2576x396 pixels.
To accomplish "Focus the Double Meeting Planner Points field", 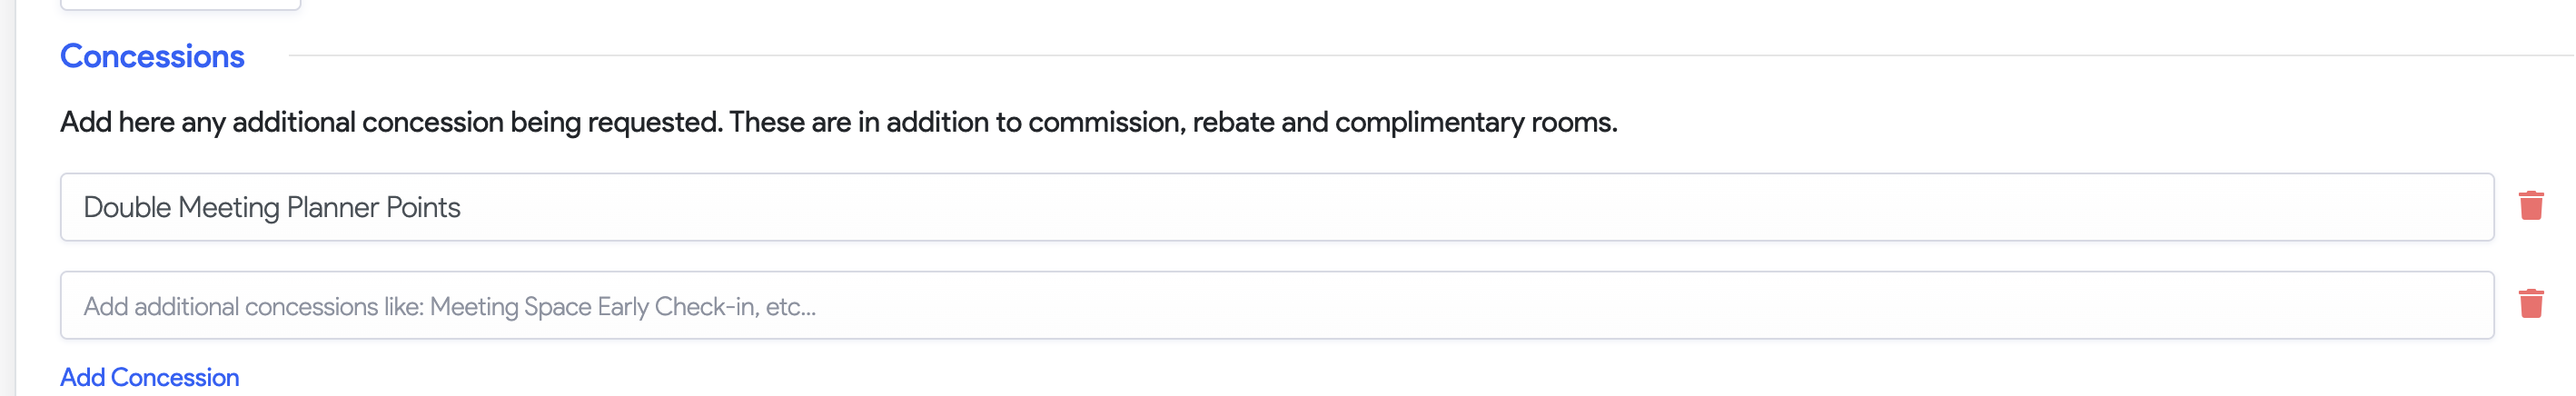I will (x=1276, y=207).
